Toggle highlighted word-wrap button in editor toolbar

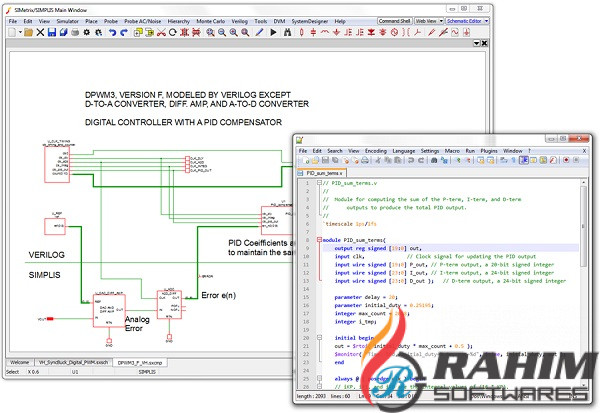[x=524, y=160]
